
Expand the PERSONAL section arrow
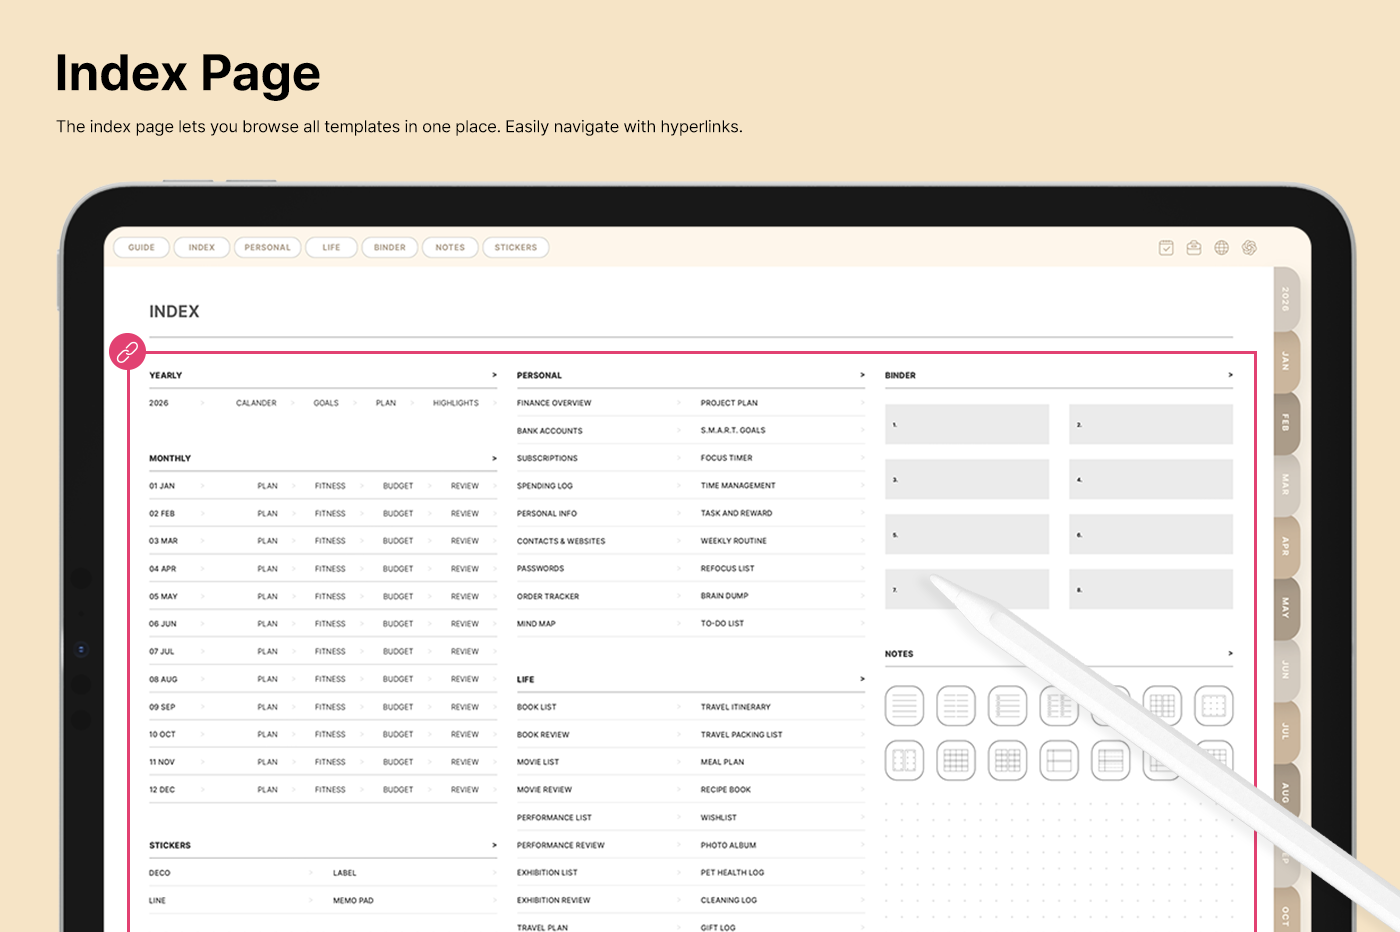(862, 375)
